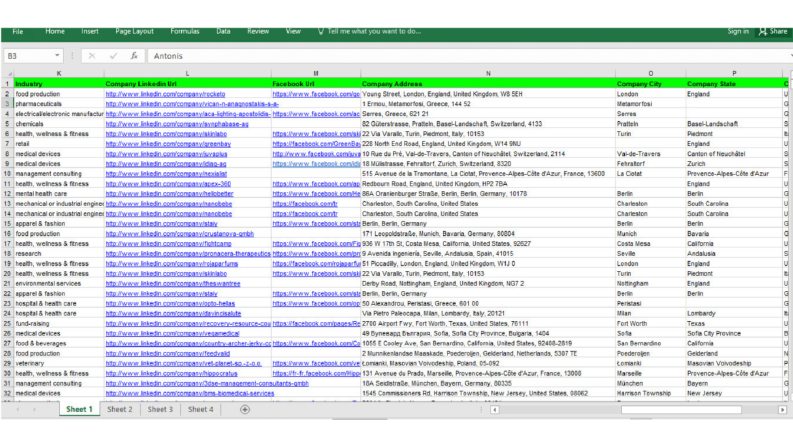Image resolution: width=793 pixels, height=446 pixels.
Task: Select the mental health care cell
Action: click(59, 194)
